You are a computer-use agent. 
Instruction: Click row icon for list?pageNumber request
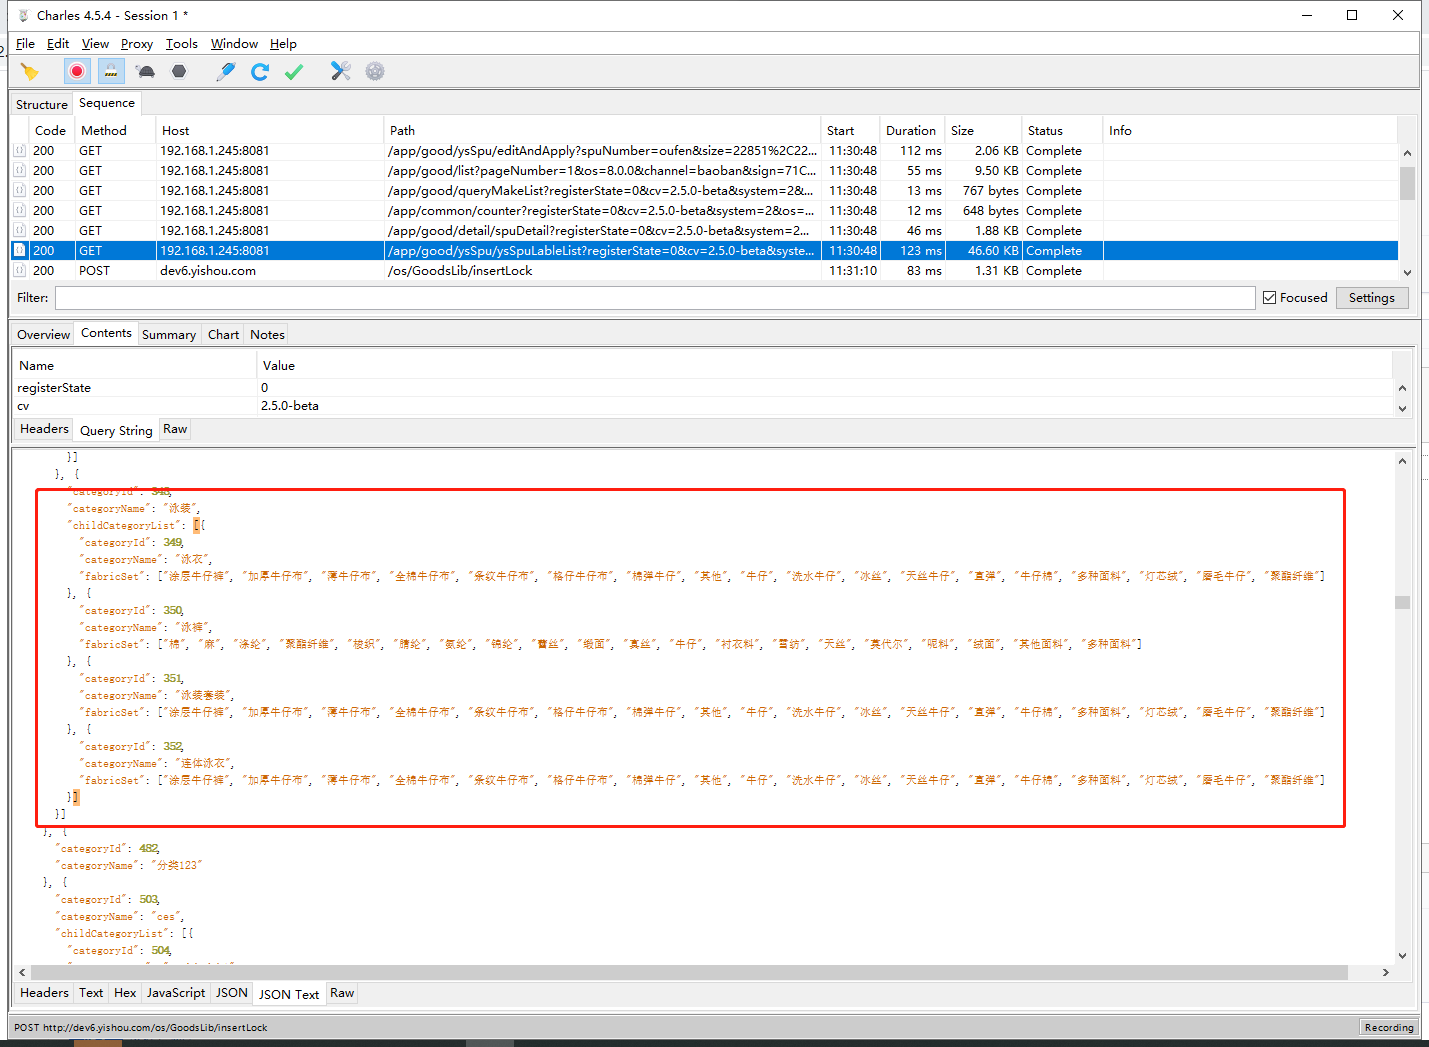pyautogui.click(x=19, y=170)
